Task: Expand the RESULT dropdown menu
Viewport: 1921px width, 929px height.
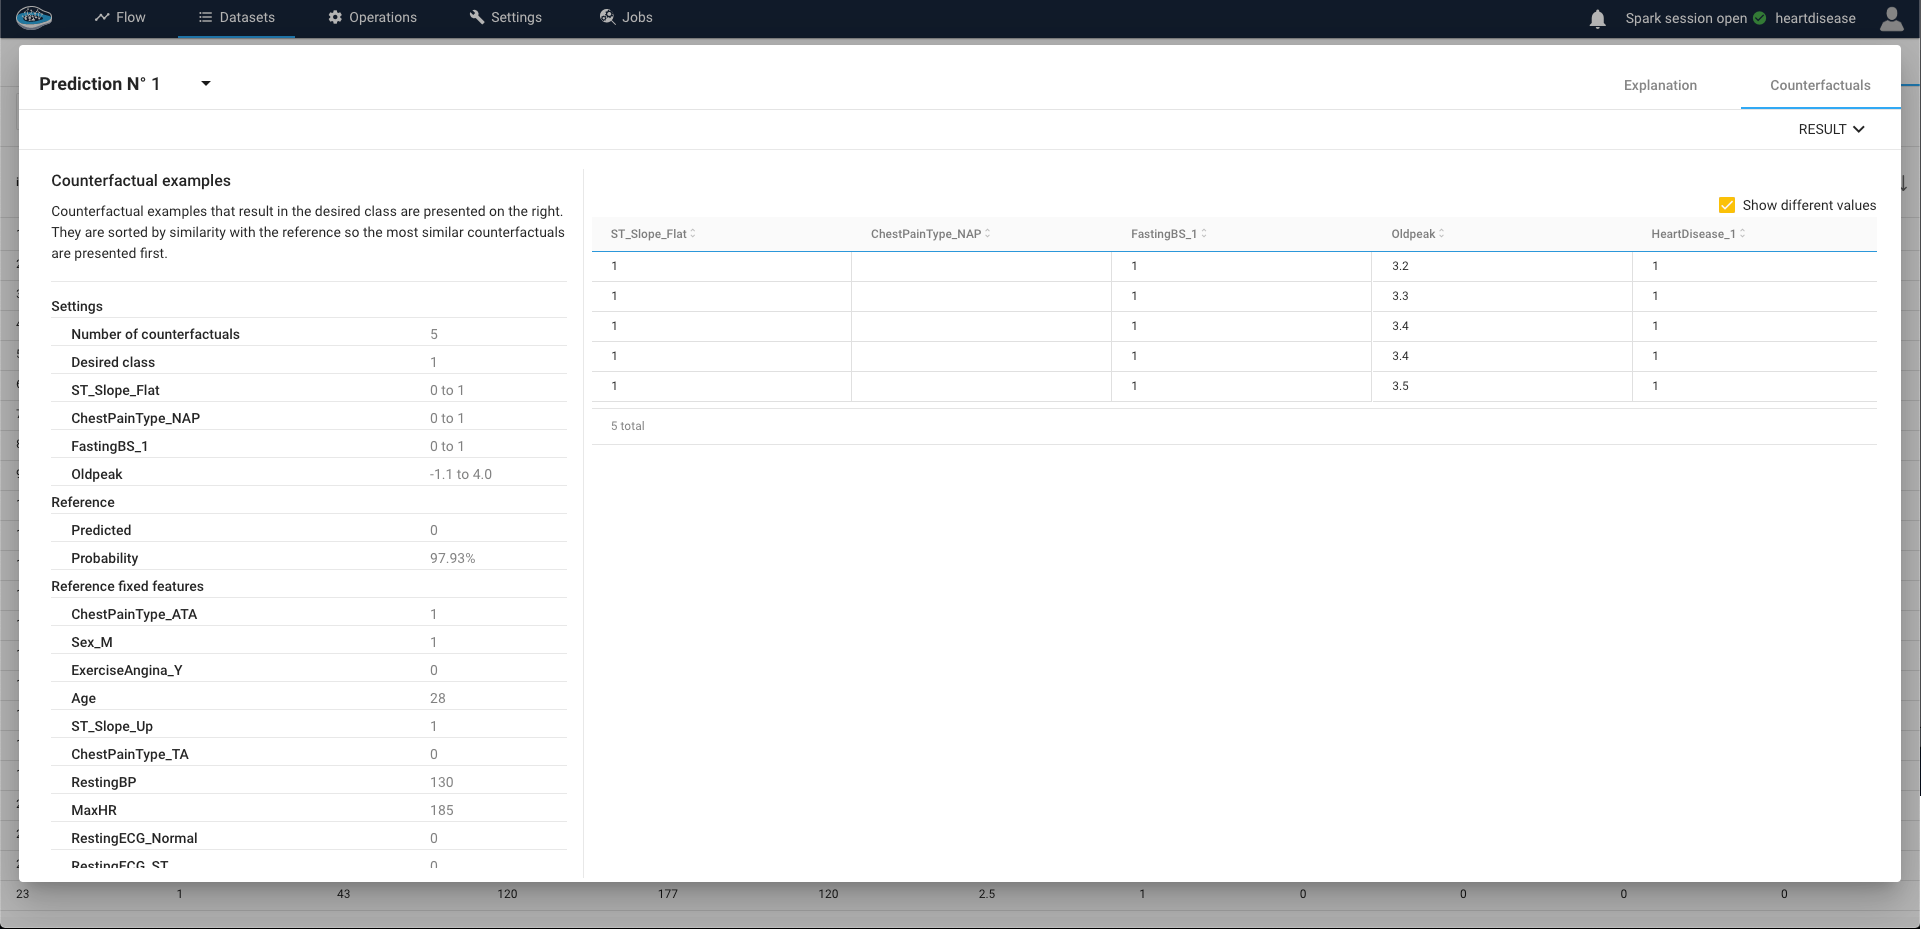Action: click(x=1831, y=129)
